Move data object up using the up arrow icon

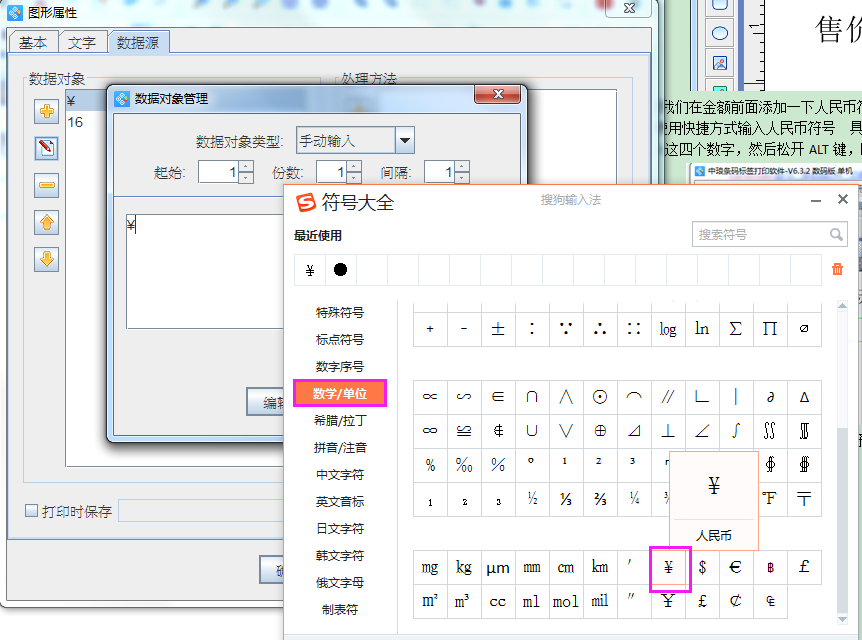(x=46, y=223)
